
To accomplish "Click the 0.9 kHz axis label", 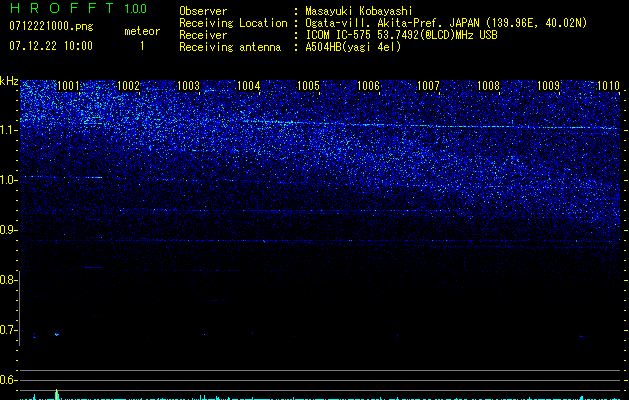I will click(8, 230).
